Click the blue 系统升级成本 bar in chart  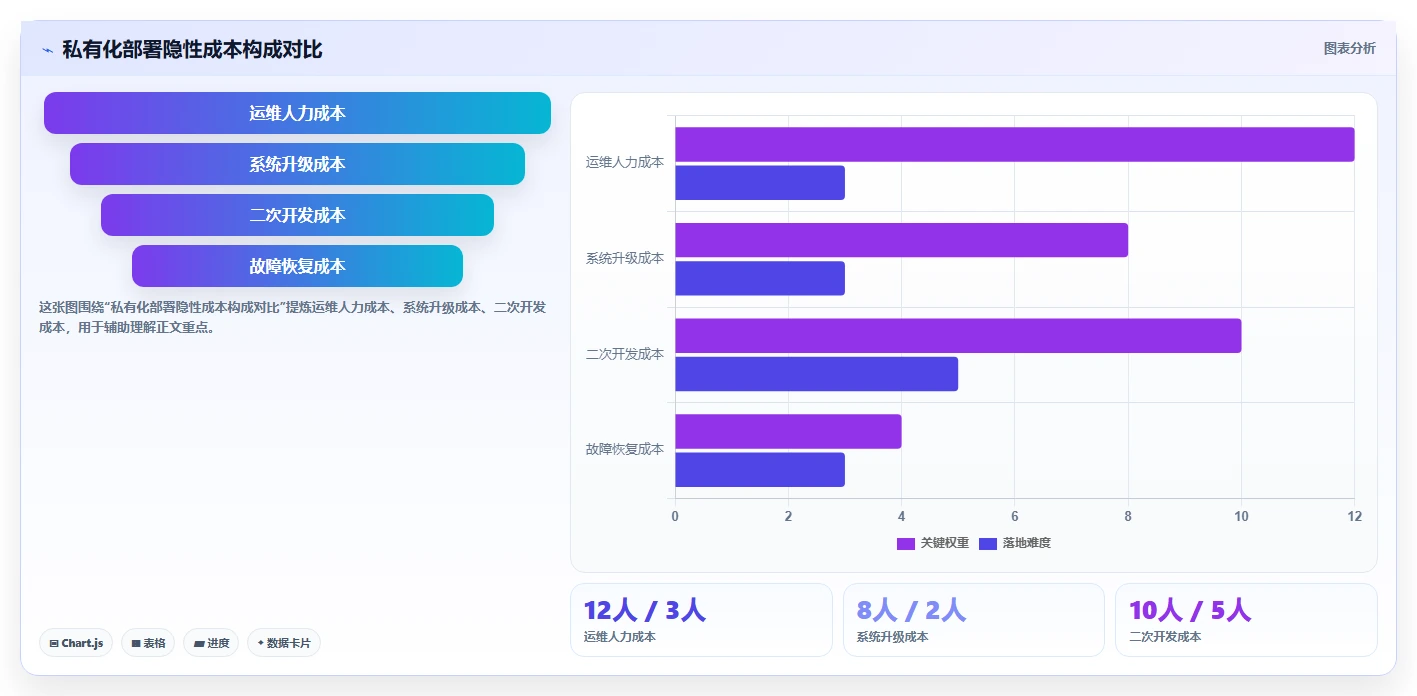point(760,278)
